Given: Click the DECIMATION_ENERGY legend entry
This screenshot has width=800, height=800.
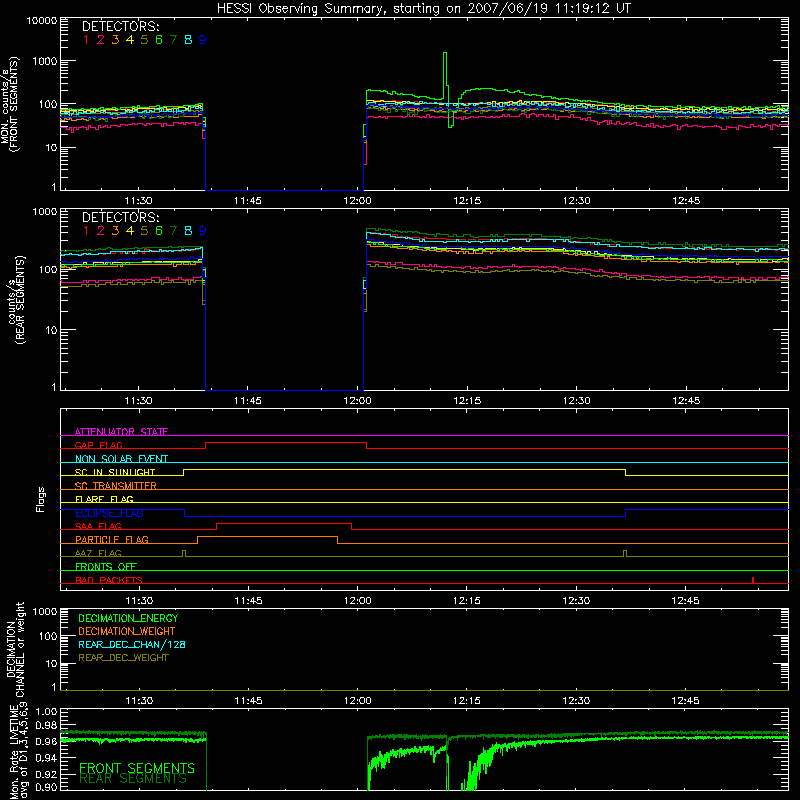Looking at the screenshot, I should [x=128, y=618].
